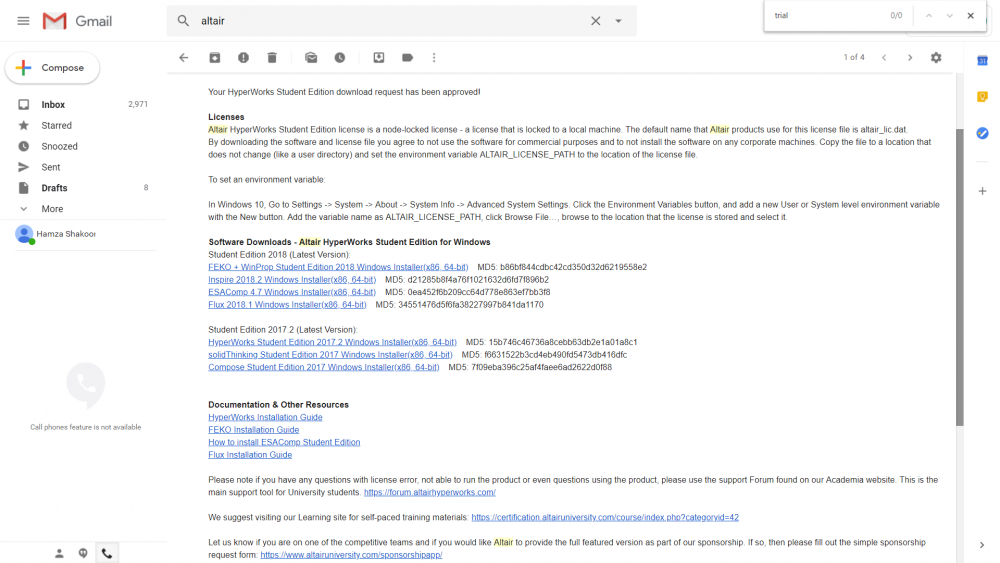Click the search magnifier icon

[x=183, y=21]
